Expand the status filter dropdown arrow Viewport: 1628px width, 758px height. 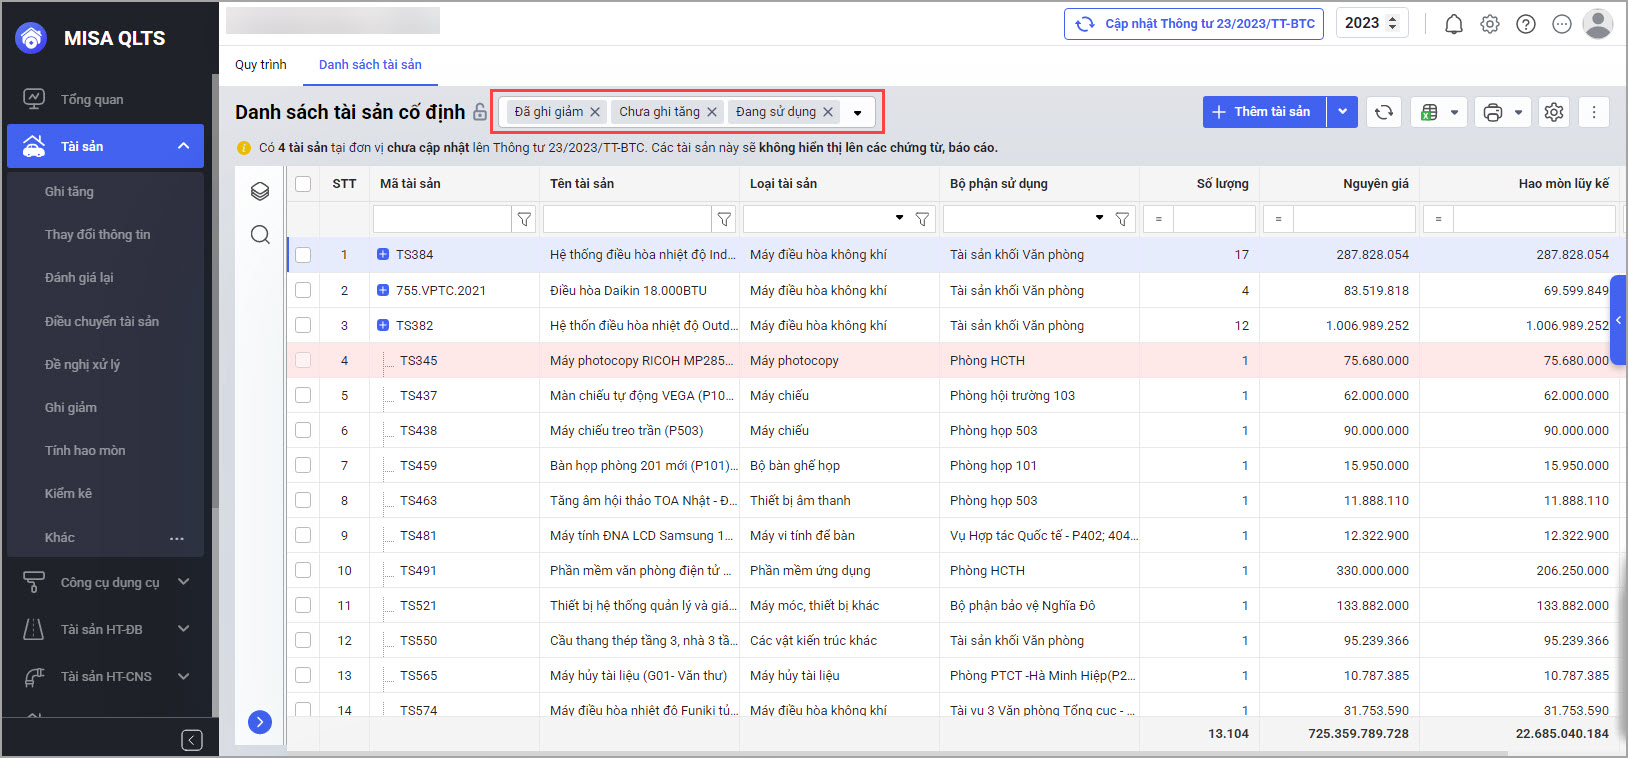point(857,113)
